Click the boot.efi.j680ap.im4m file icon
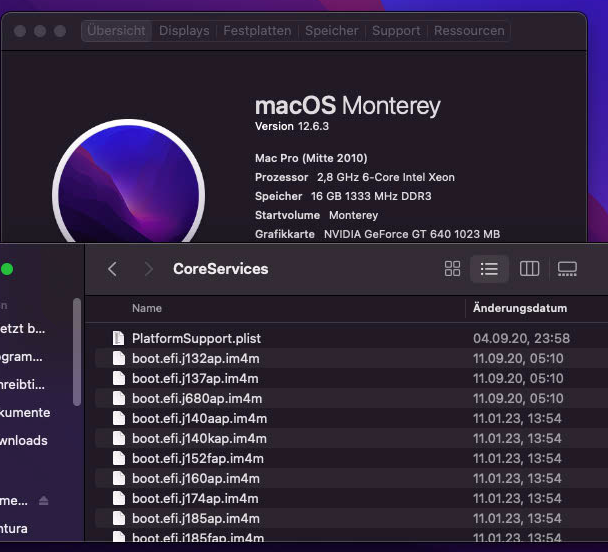This screenshot has width=608, height=552. pyautogui.click(x=119, y=398)
